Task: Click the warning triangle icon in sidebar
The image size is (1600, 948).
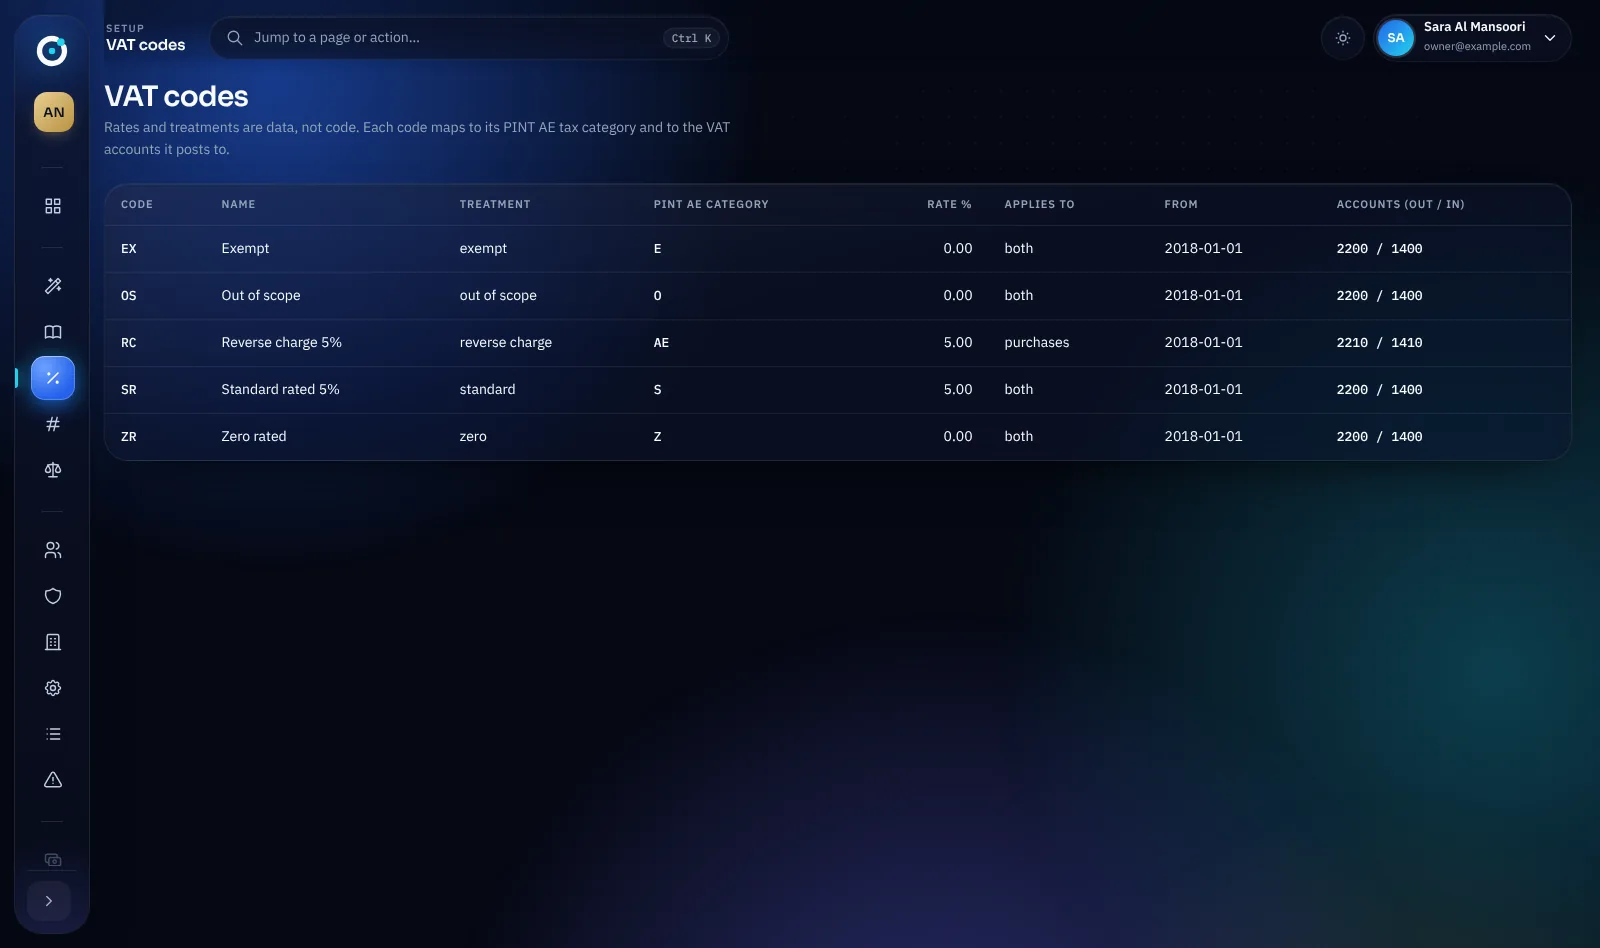Action: tap(53, 780)
